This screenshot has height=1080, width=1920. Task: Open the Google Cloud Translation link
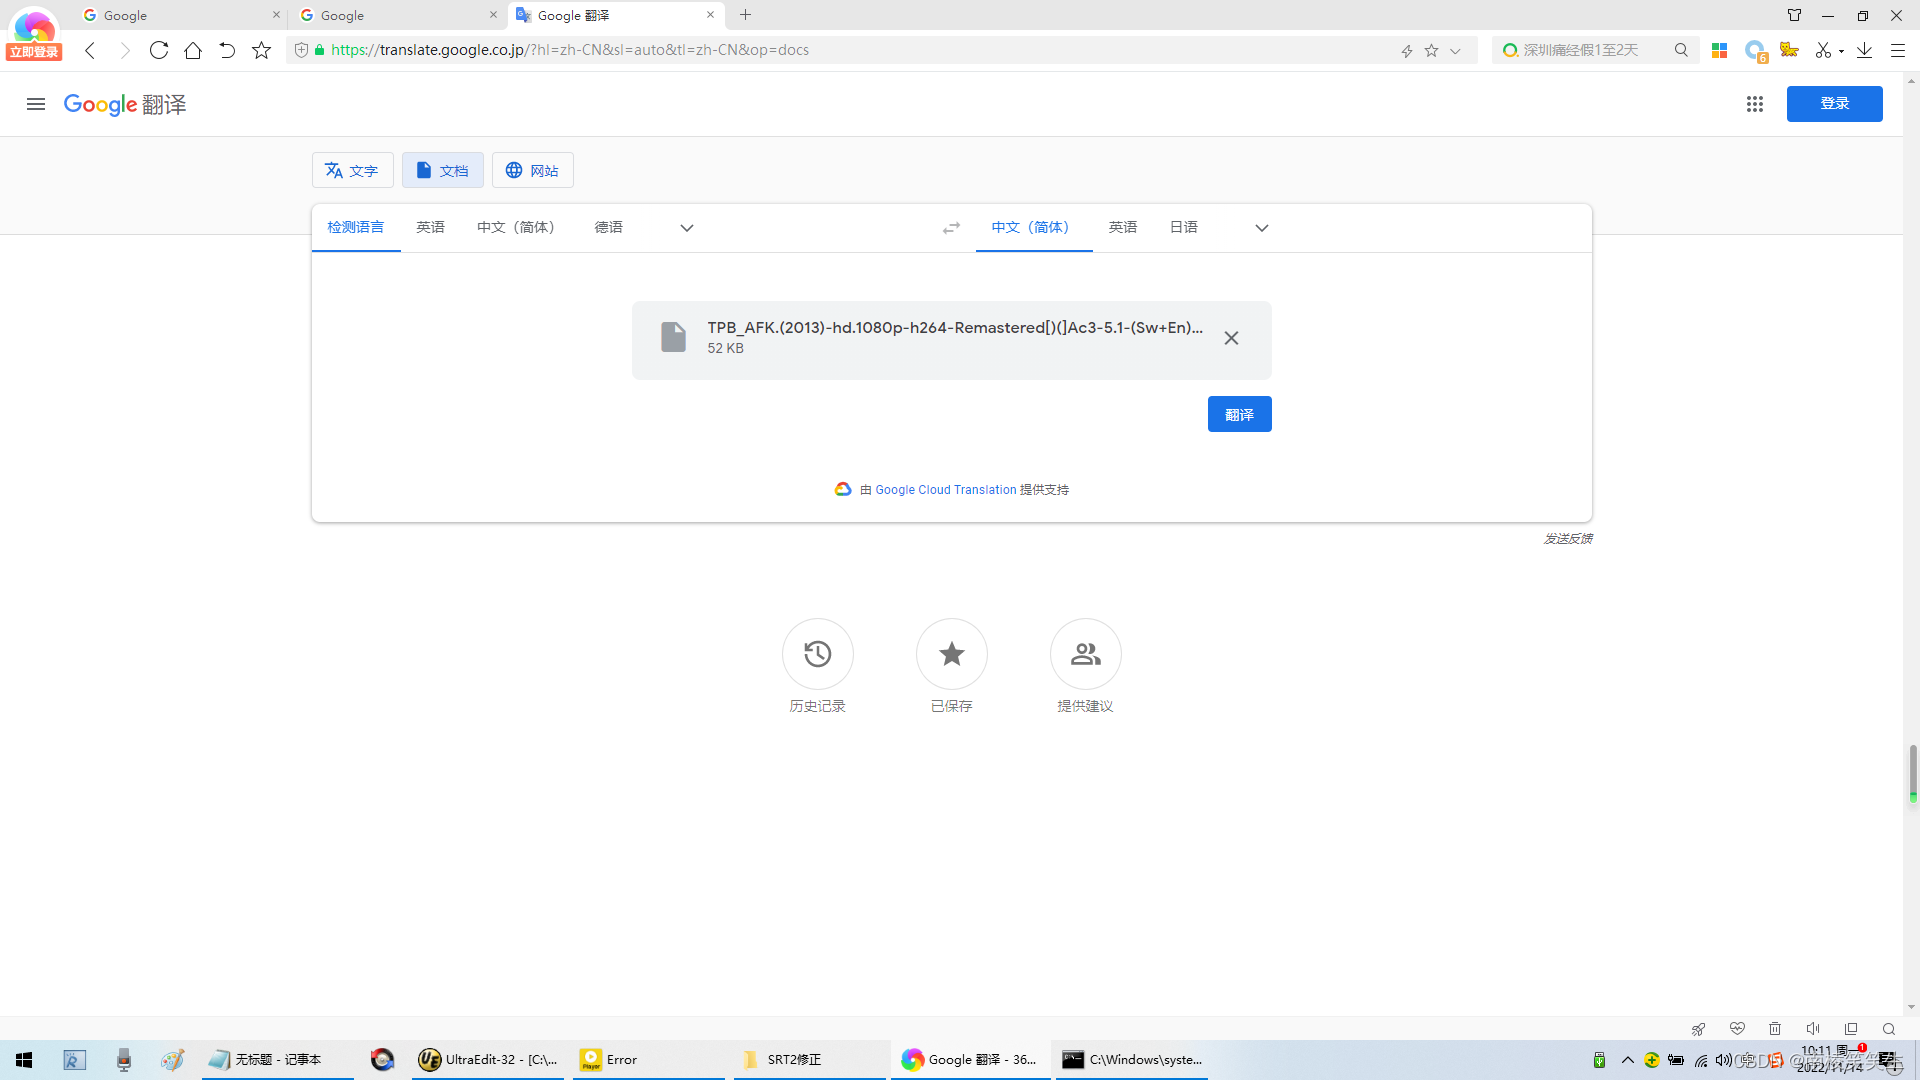pyautogui.click(x=945, y=490)
